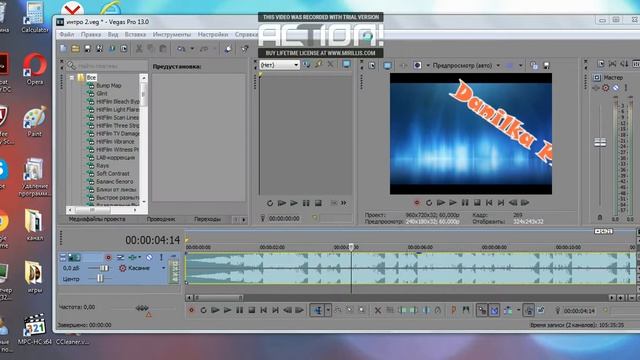The image size is (640, 360).
Task: Open overlays dropdown arrow in preview toolbar
Action: click(520, 65)
